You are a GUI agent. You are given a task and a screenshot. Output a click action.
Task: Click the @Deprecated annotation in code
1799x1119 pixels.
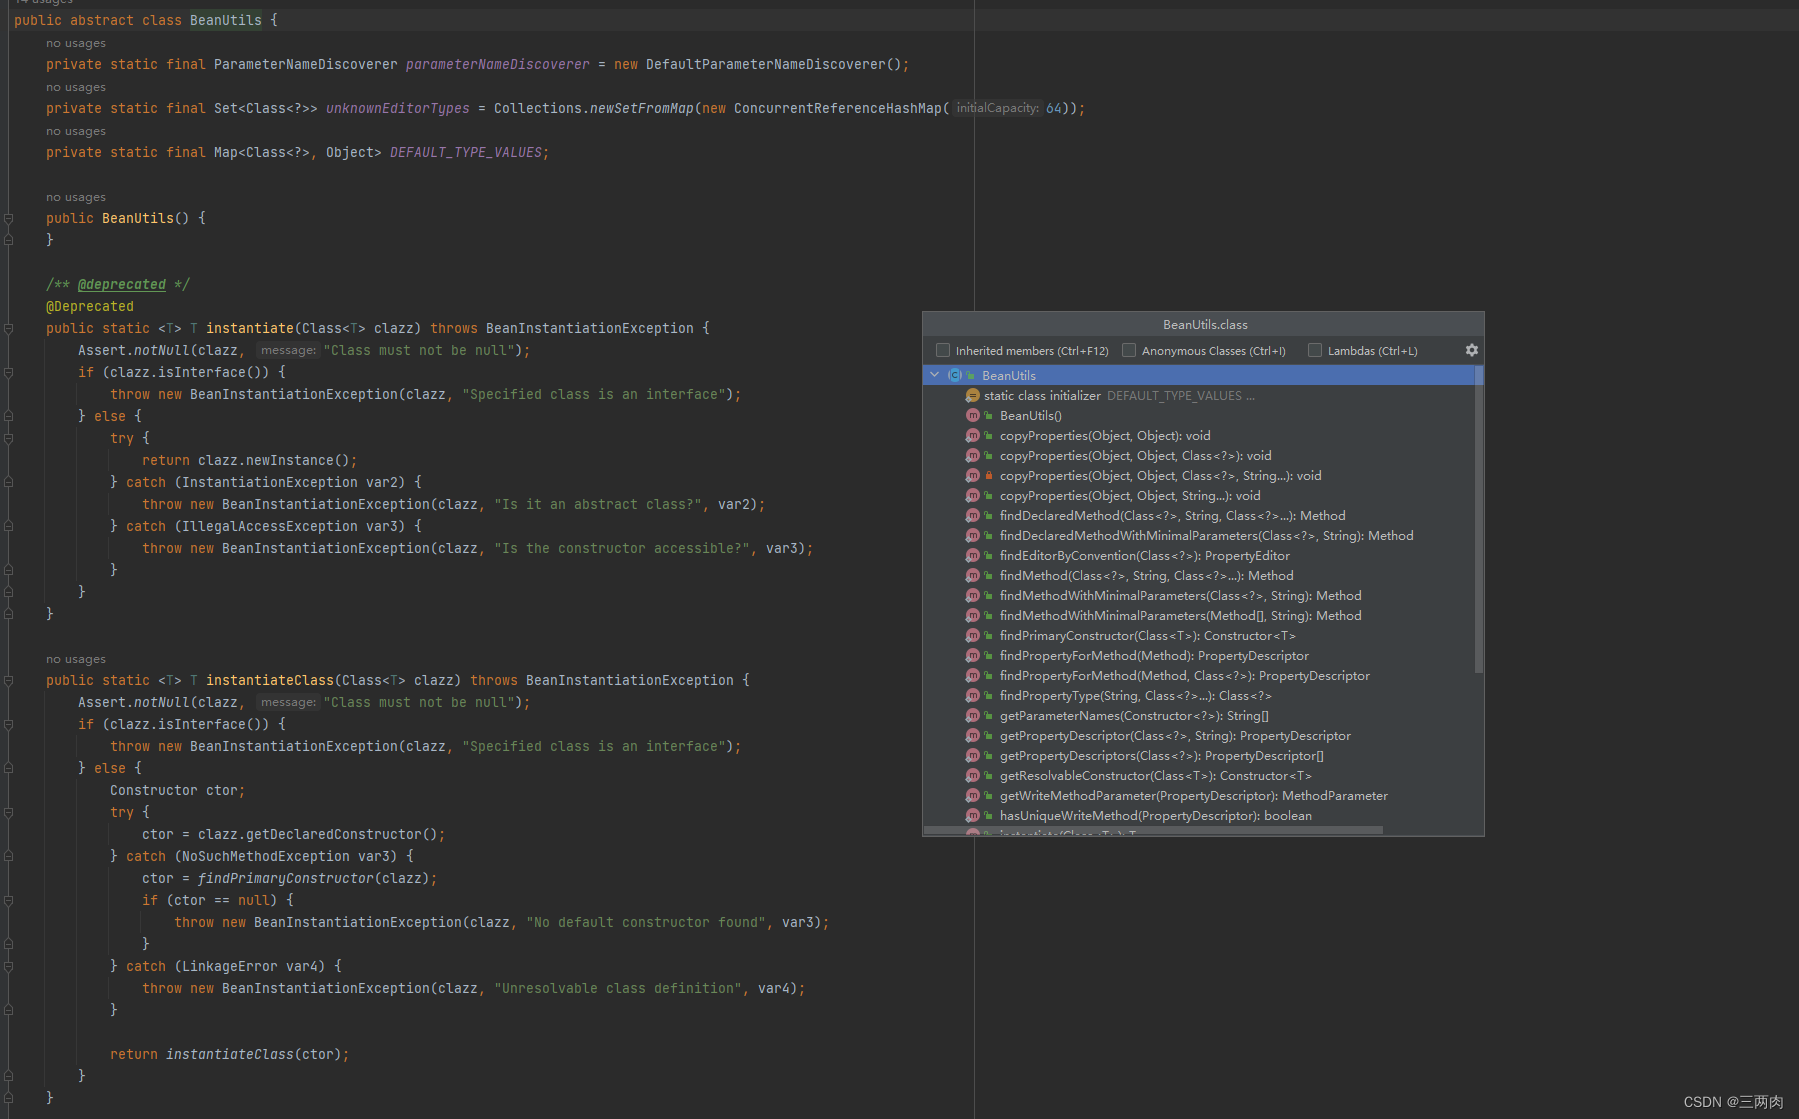tap(90, 306)
